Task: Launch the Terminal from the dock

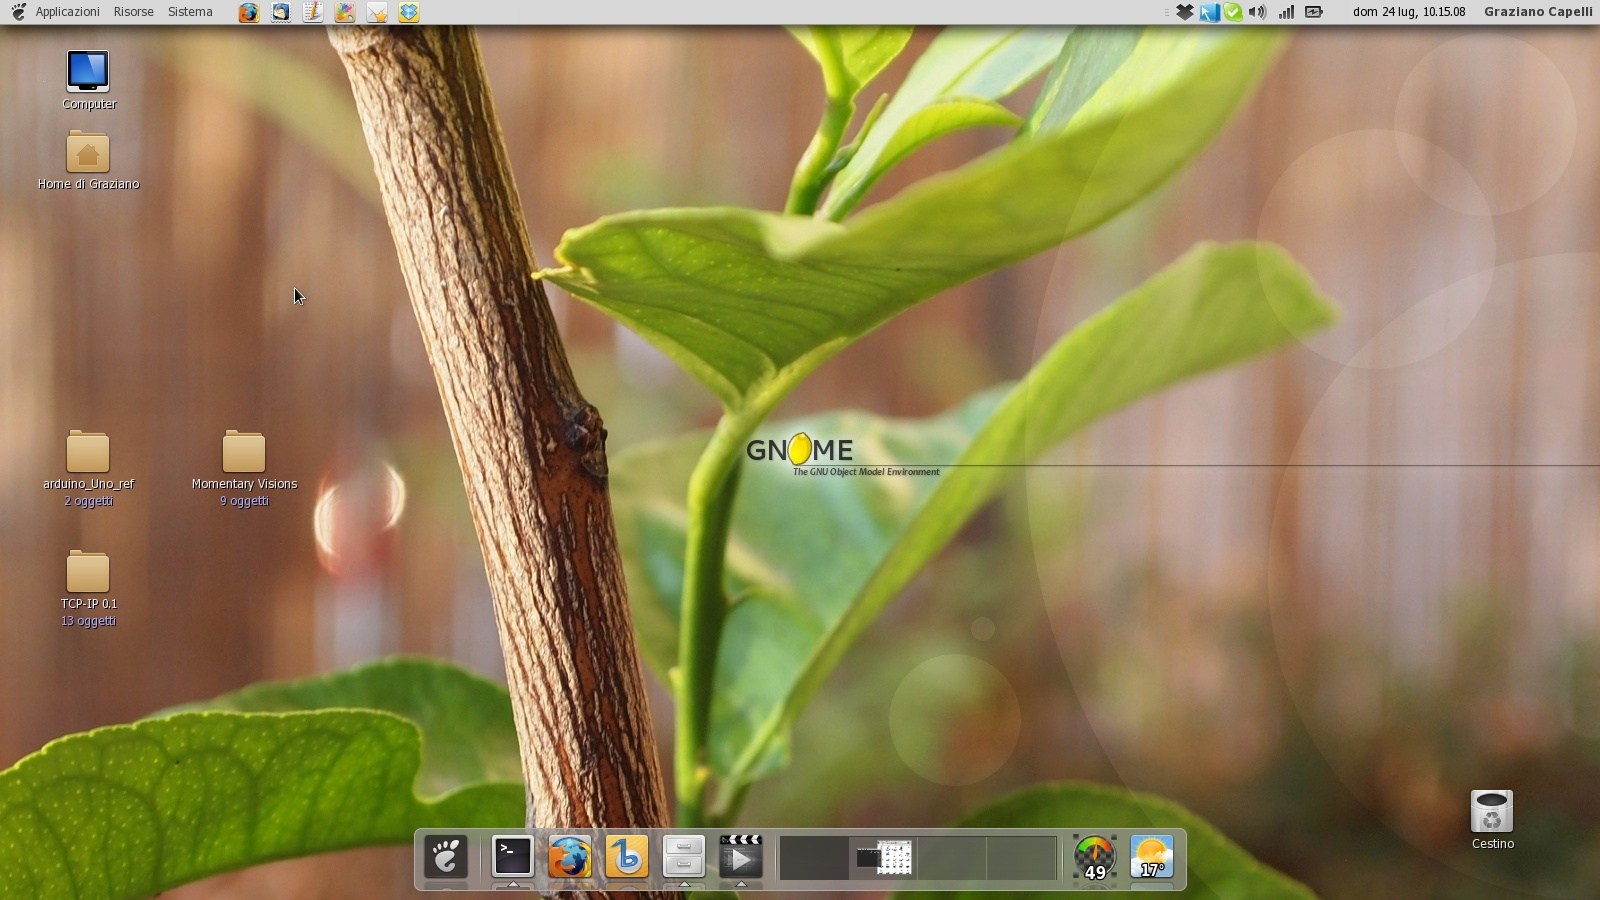Action: click(x=513, y=857)
